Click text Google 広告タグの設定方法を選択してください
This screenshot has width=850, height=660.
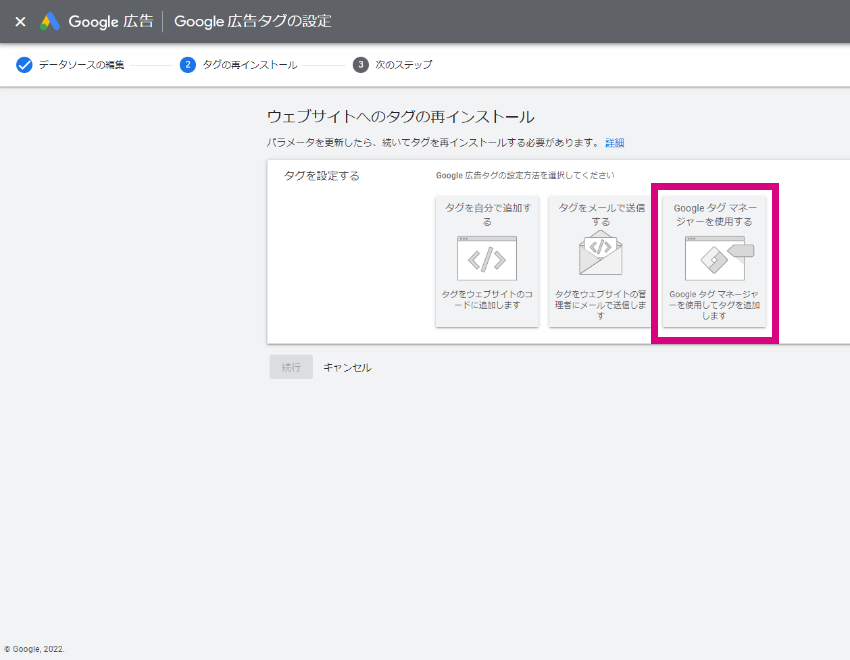coord(525,176)
